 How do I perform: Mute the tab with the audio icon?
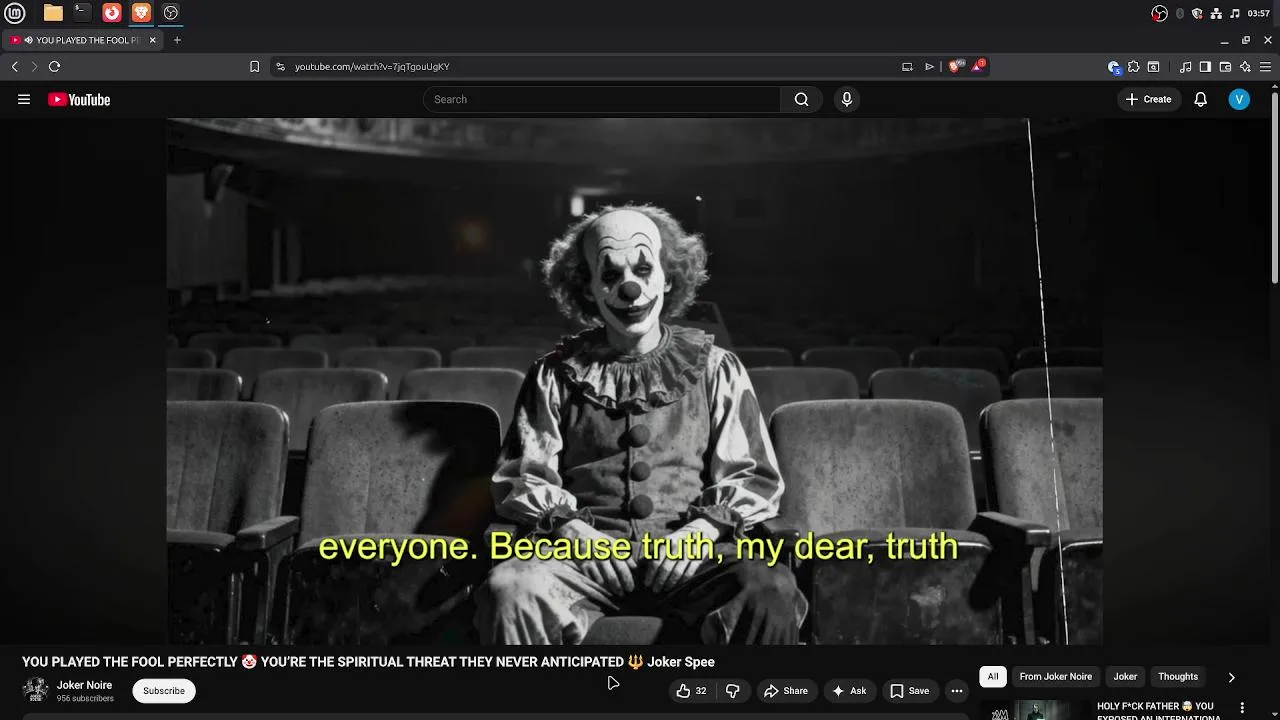tap(28, 40)
